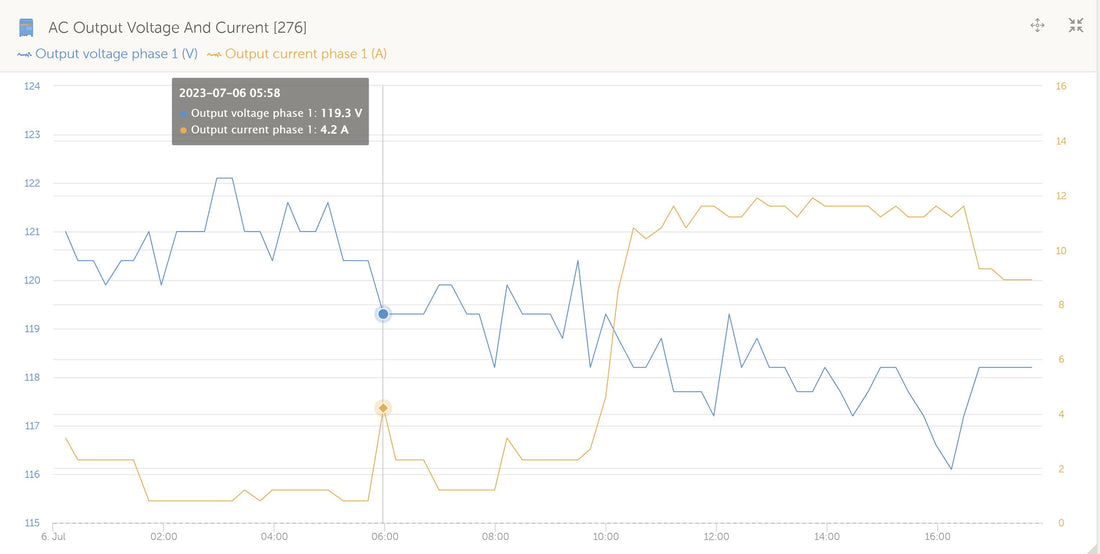This screenshot has height=554, width=1100.
Task: Click the 6. Jul date axis label
Action: click(53, 536)
